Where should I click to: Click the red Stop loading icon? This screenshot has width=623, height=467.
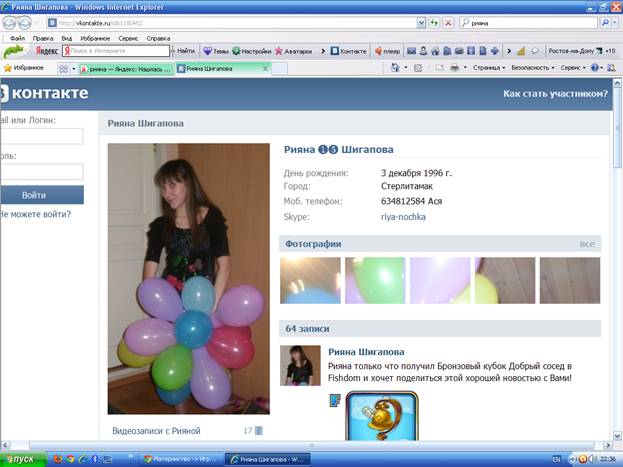448,23
